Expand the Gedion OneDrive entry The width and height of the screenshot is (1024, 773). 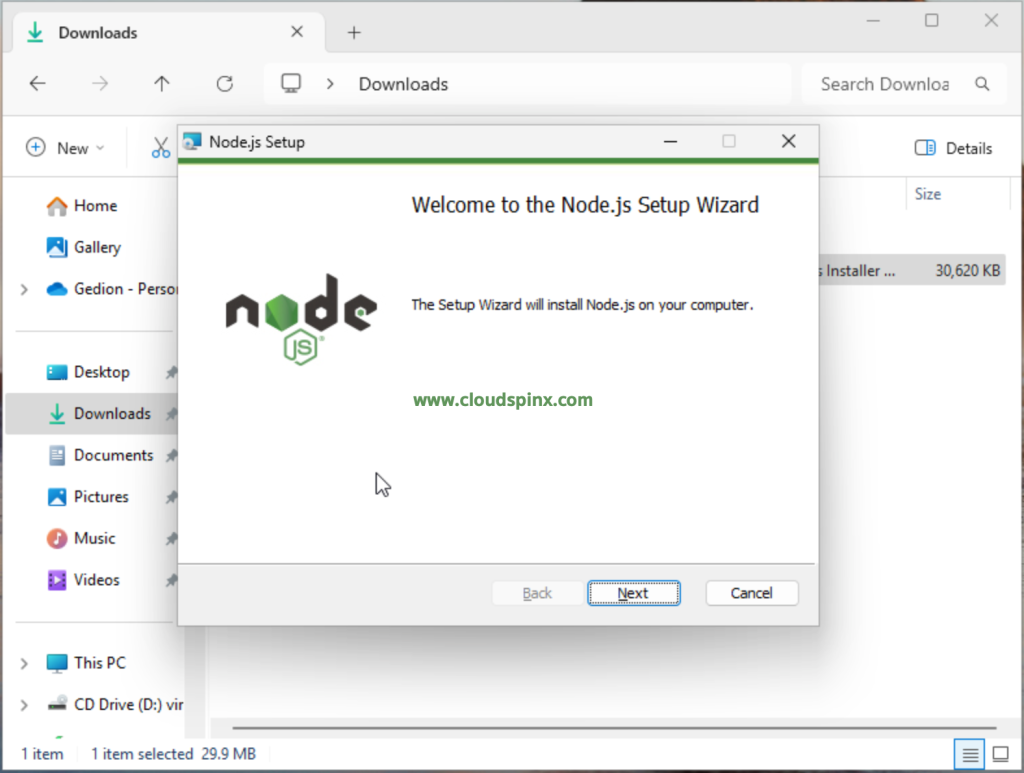(22, 289)
